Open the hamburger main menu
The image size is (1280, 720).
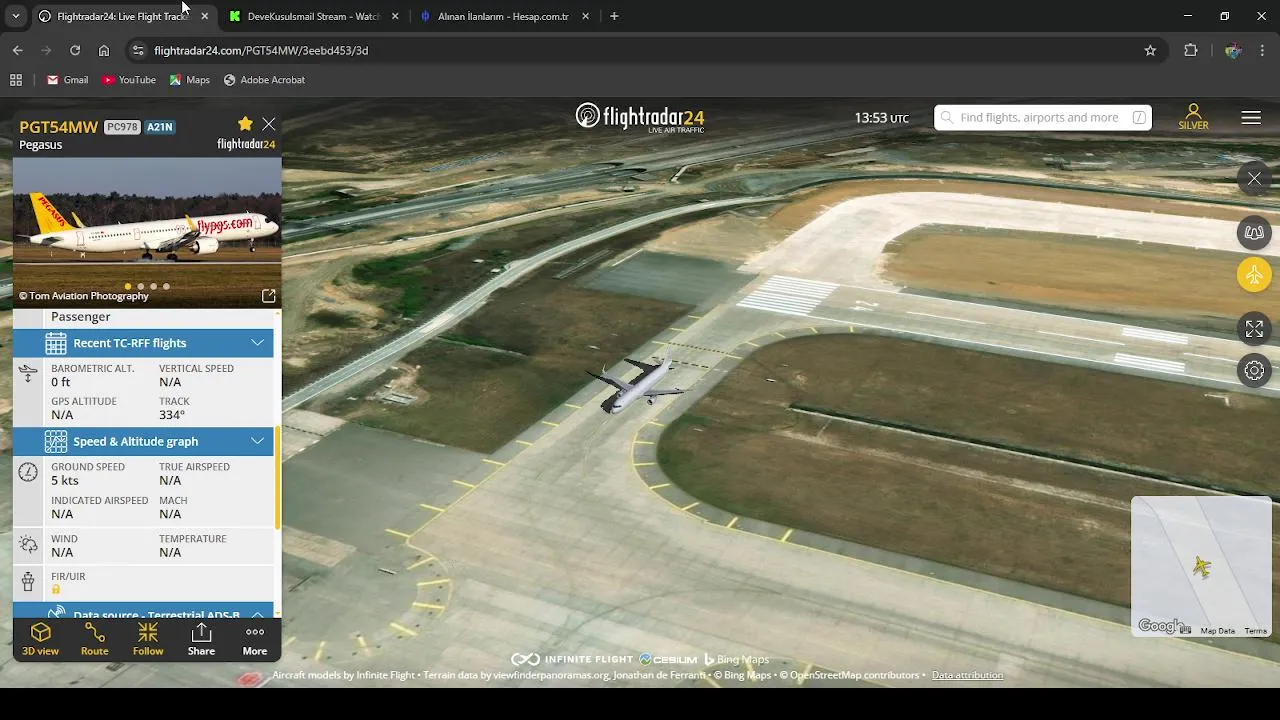1251,117
